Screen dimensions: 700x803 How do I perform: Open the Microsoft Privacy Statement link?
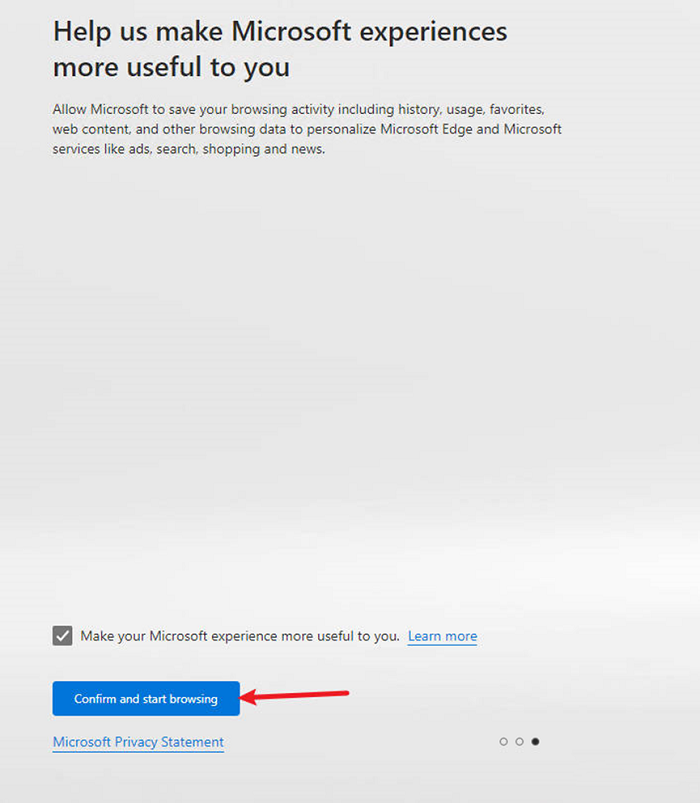(138, 742)
